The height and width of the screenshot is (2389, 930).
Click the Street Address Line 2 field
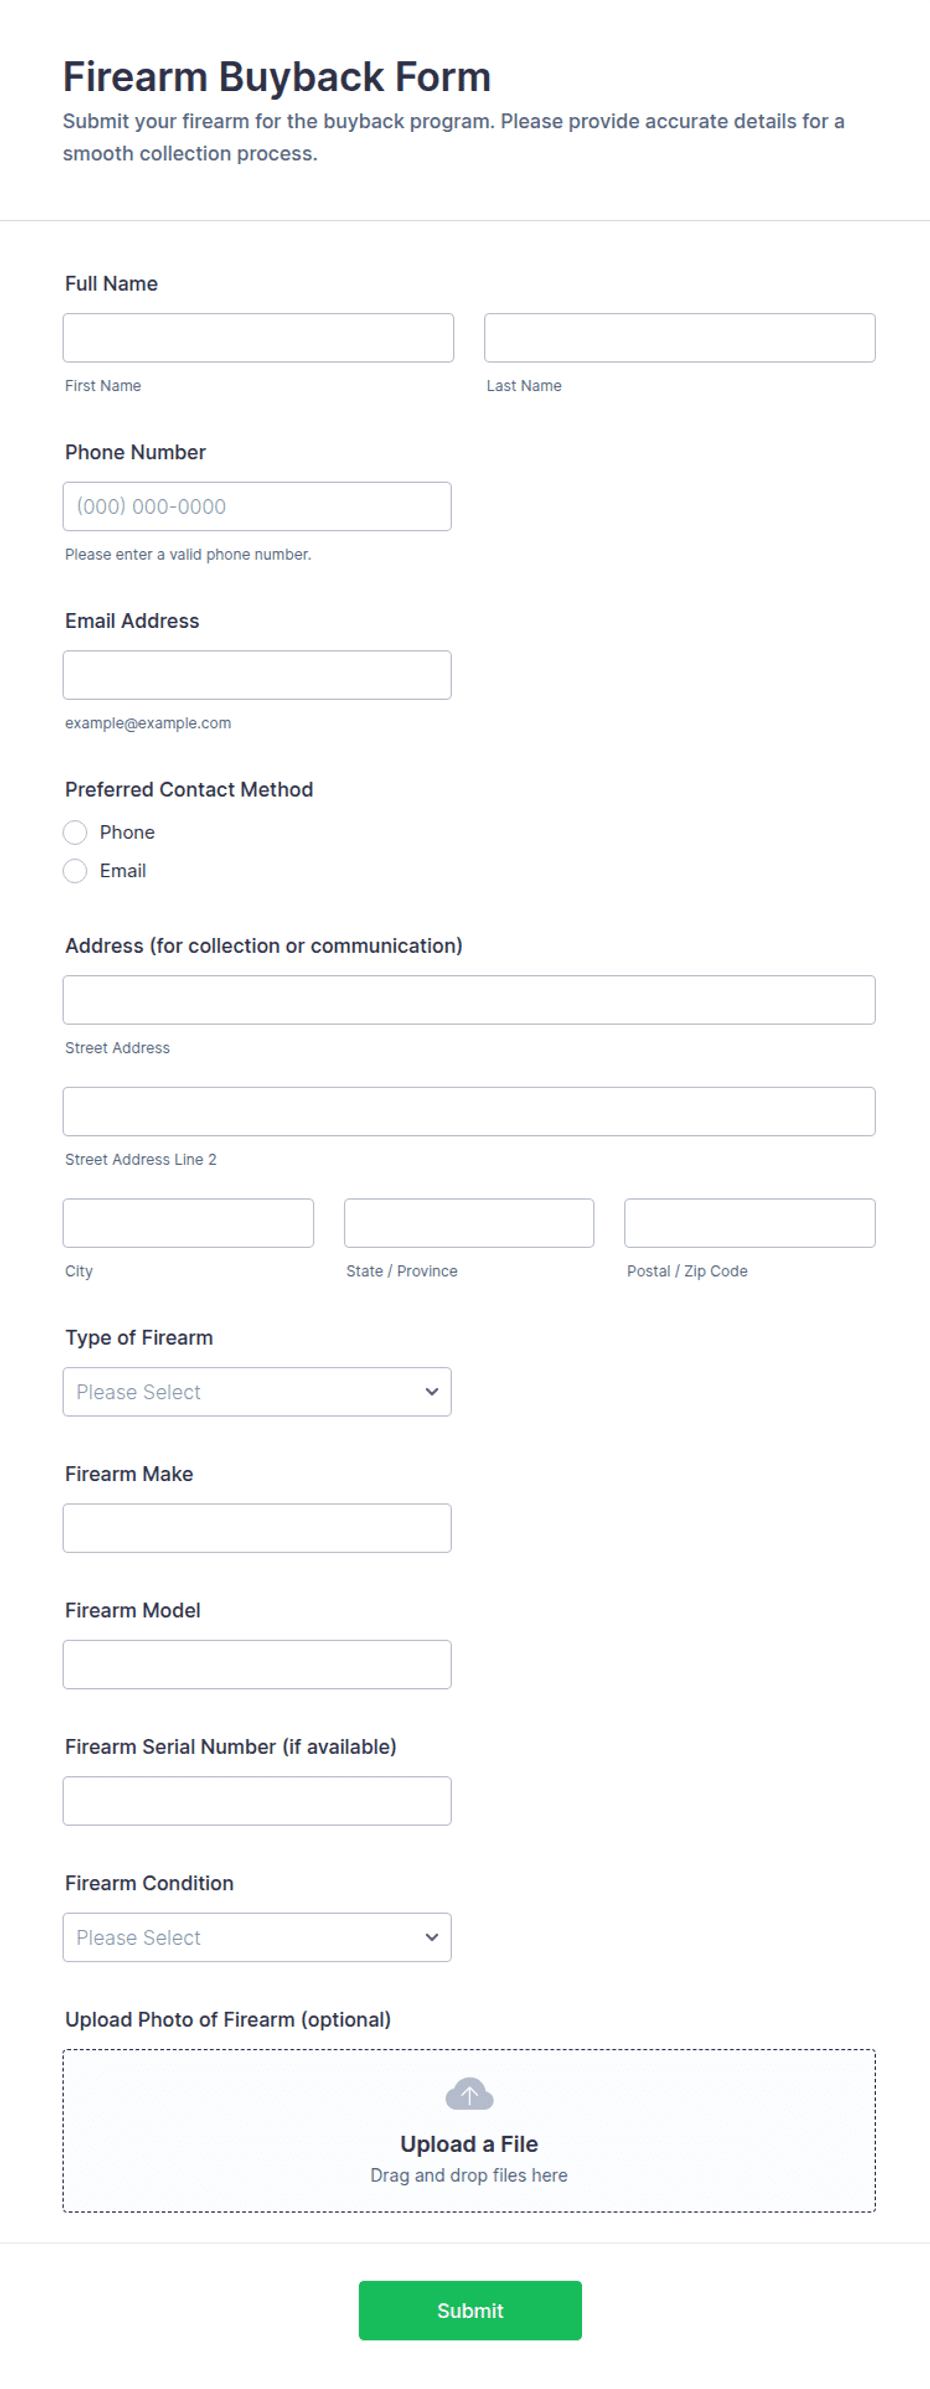point(469,1111)
